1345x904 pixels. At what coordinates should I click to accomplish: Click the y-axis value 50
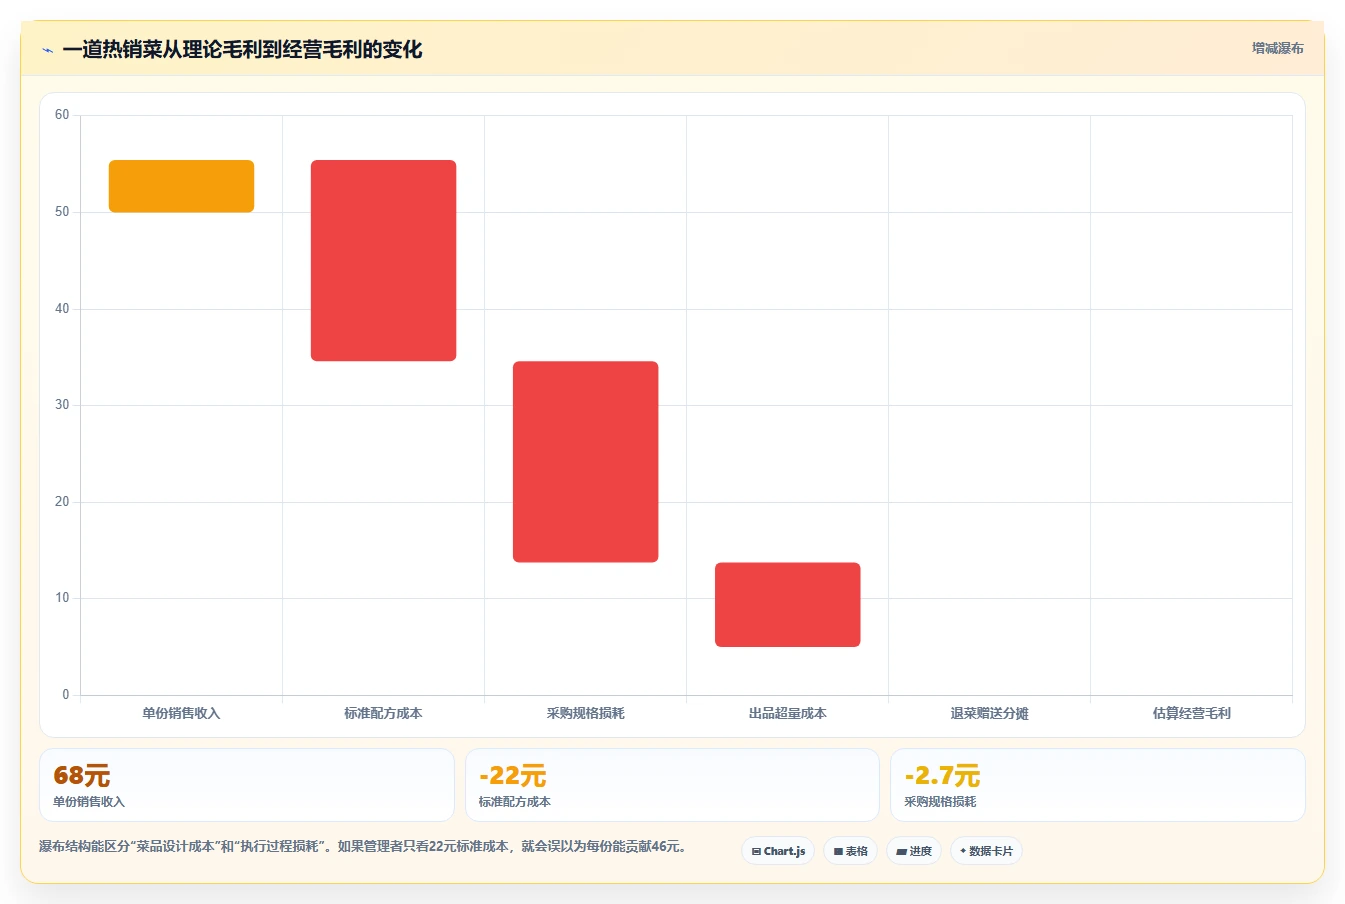pyautogui.click(x=62, y=212)
